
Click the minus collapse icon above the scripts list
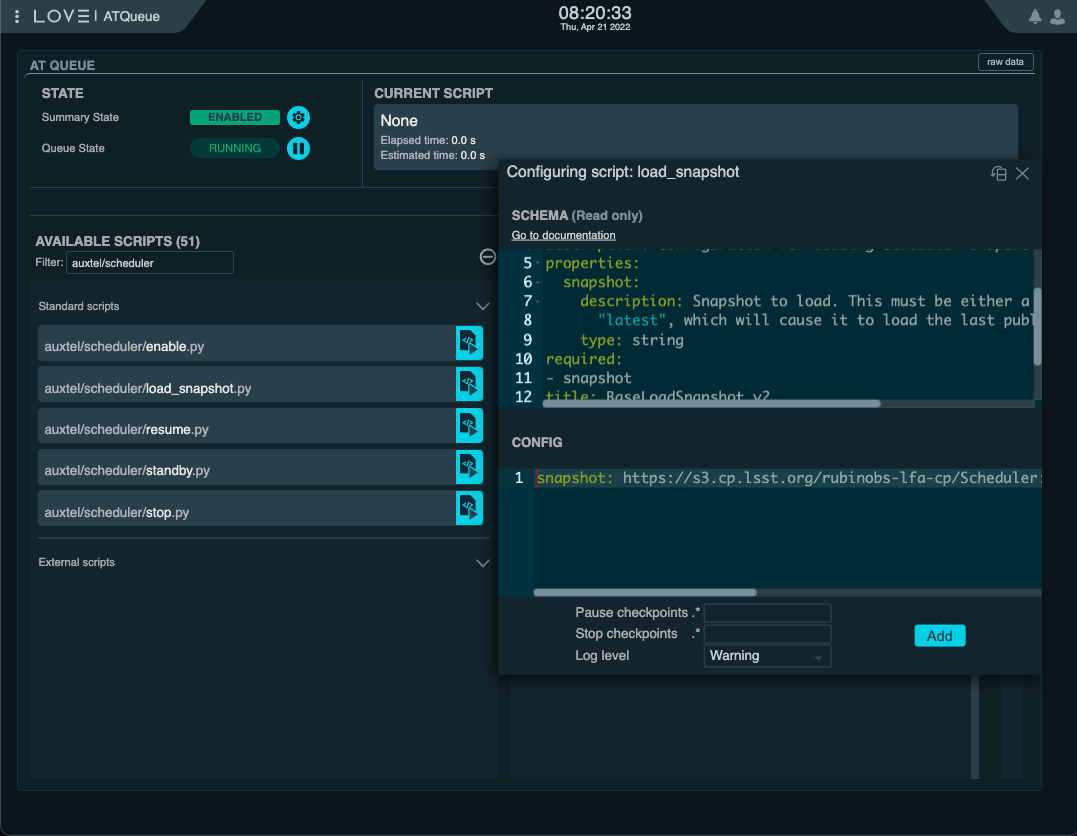(x=487, y=256)
